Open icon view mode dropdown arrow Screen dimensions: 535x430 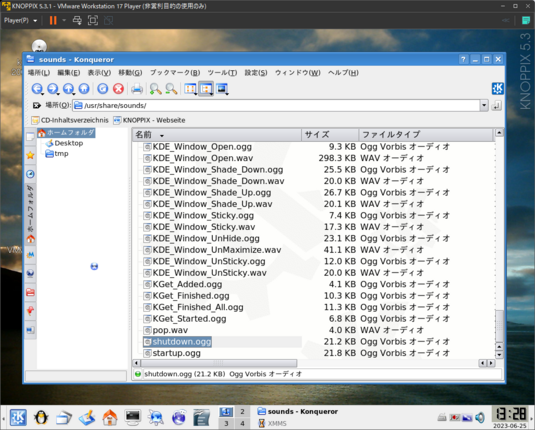(x=196, y=94)
